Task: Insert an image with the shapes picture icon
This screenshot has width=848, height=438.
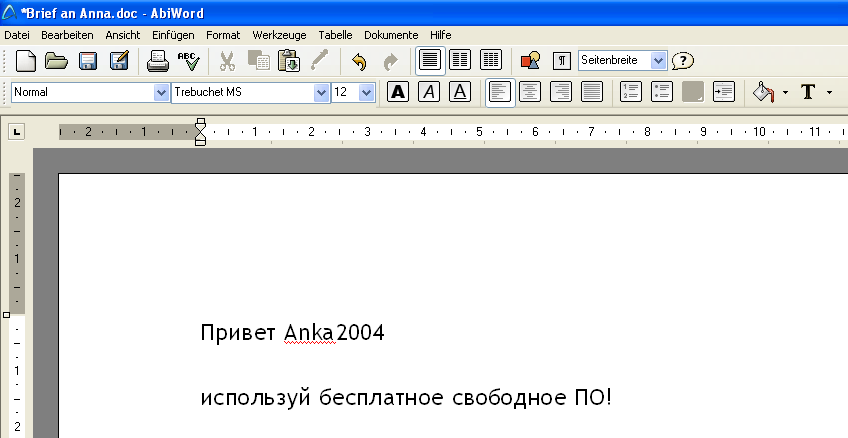Action: point(531,61)
